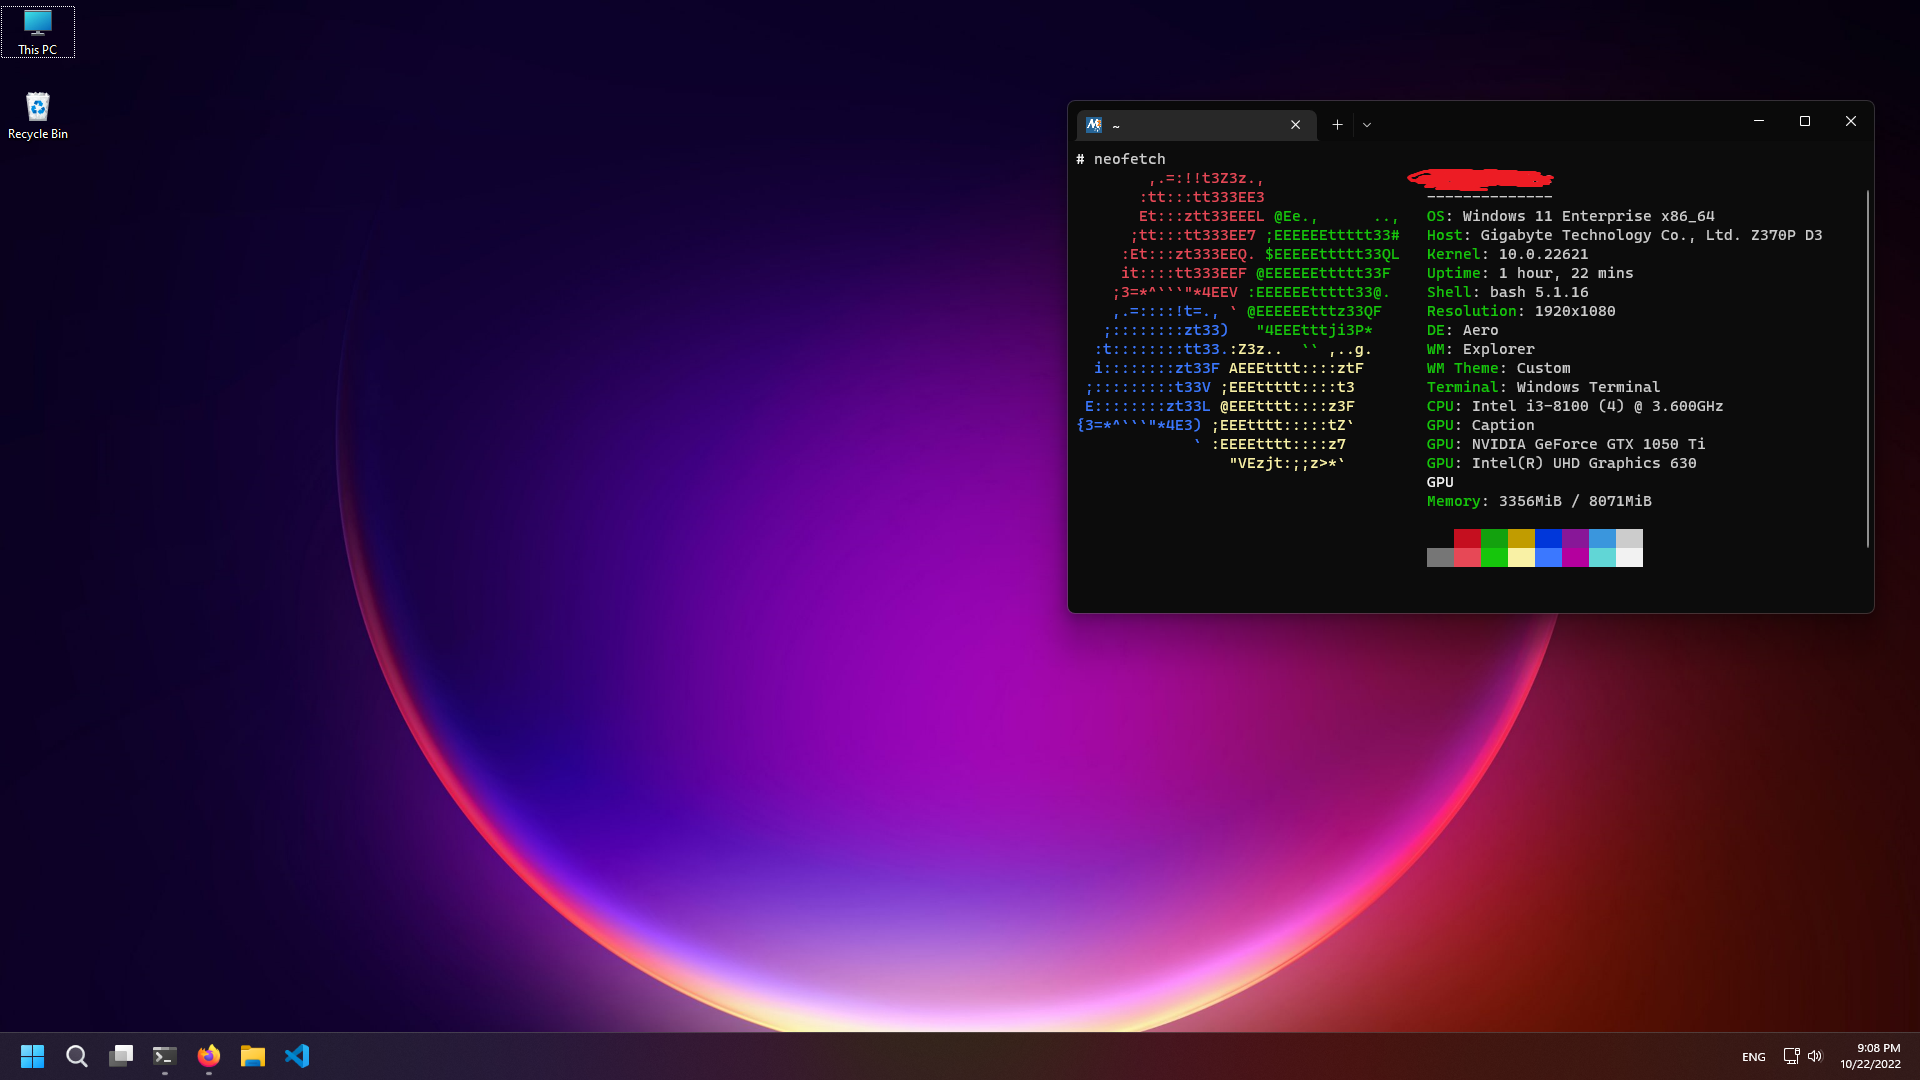1920x1080 pixels.
Task: Open the This PC desktop icon
Action: pyautogui.click(x=38, y=32)
